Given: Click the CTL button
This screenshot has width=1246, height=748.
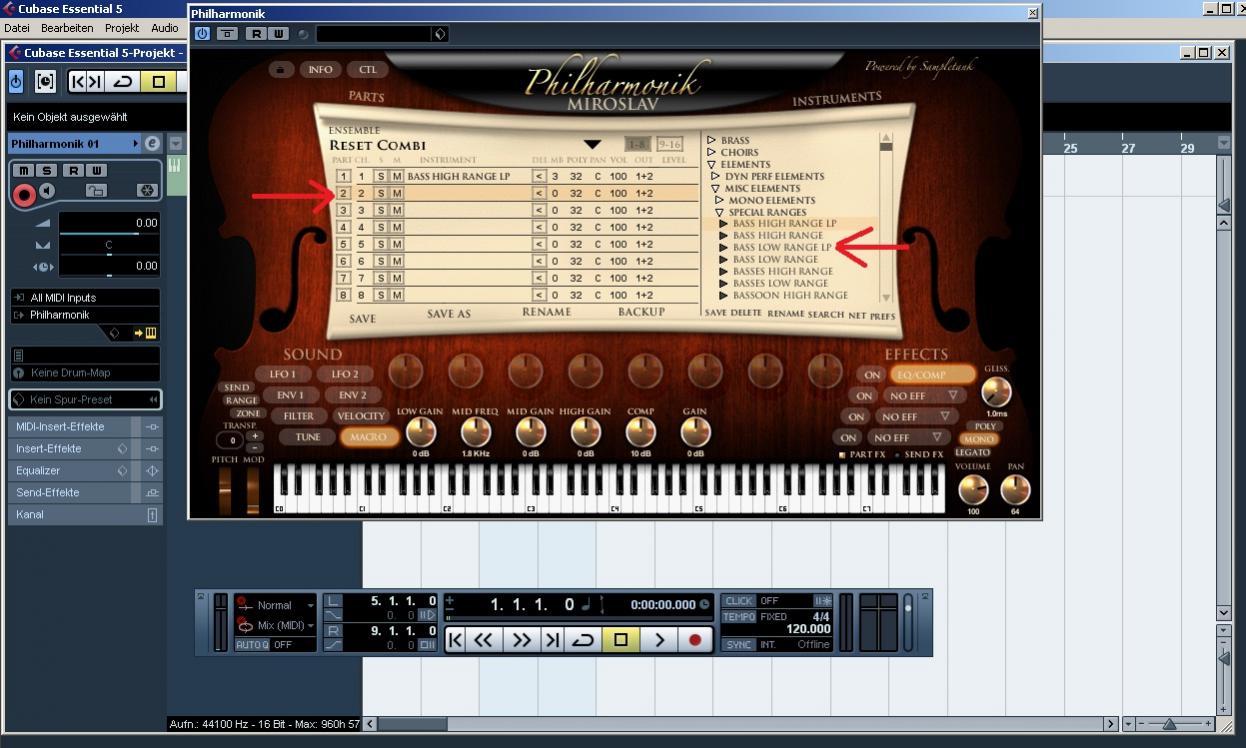Looking at the screenshot, I should [367, 70].
